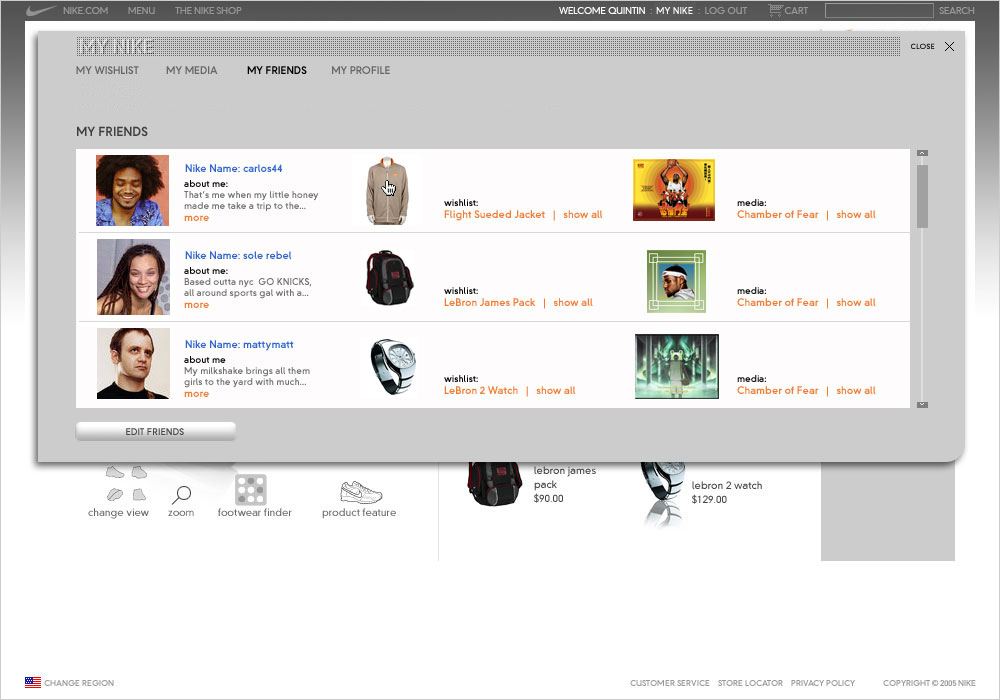Open the product feature shoe icon
1000x700 pixels.
pos(360,491)
